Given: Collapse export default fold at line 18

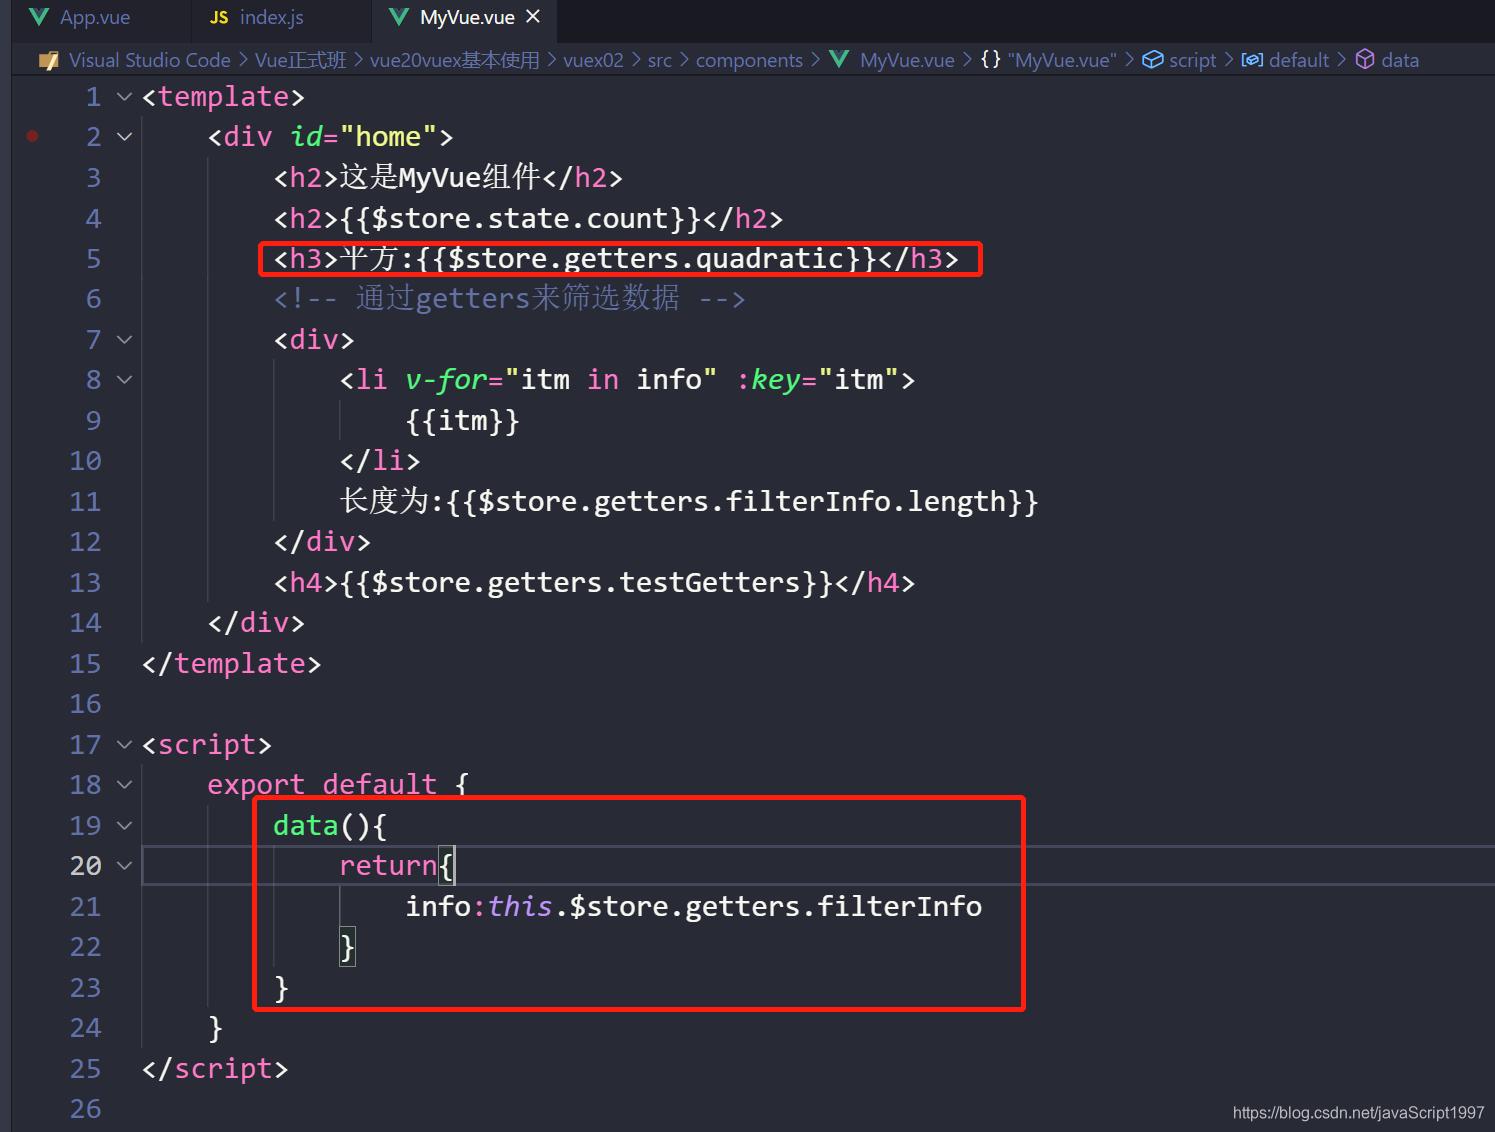Looking at the screenshot, I should point(125,785).
